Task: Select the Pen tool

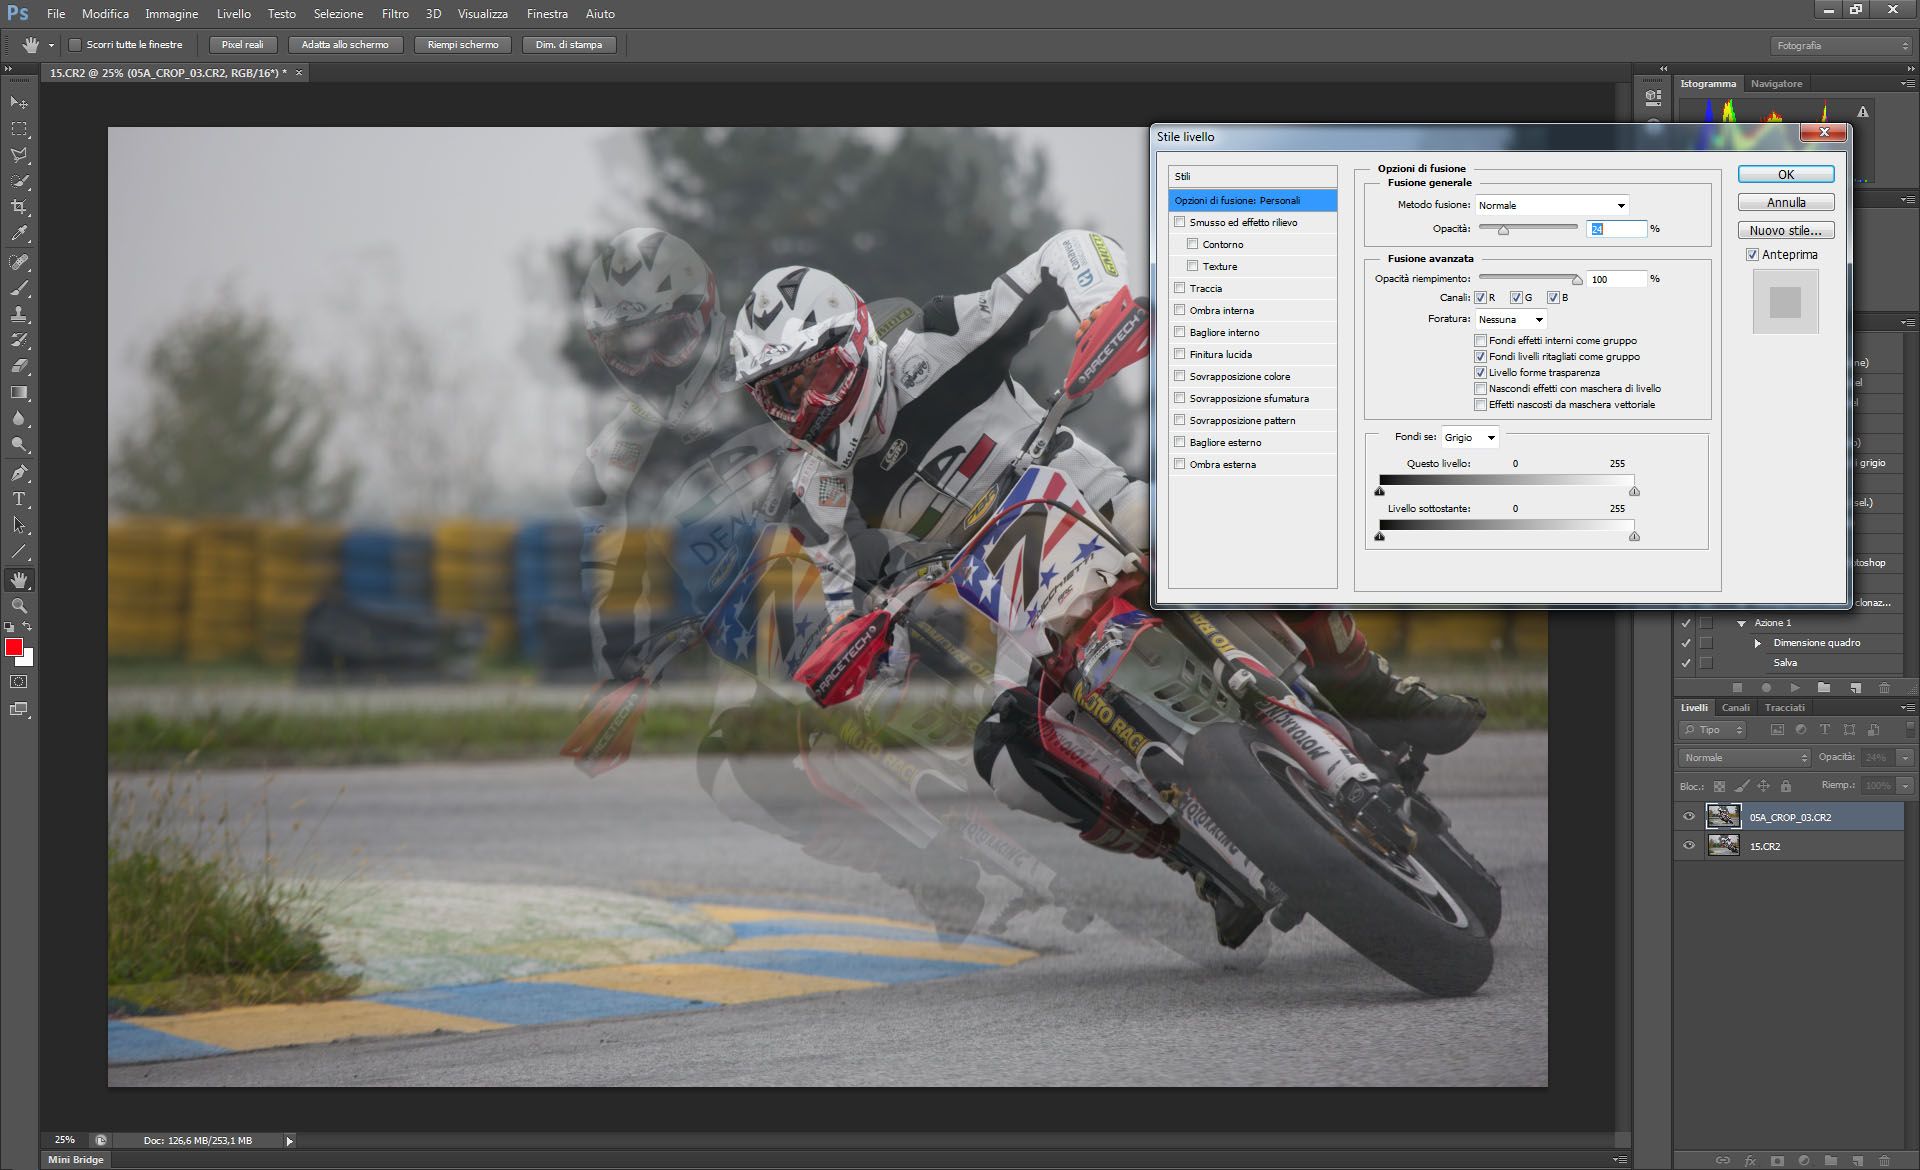Action: pyautogui.click(x=19, y=473)
